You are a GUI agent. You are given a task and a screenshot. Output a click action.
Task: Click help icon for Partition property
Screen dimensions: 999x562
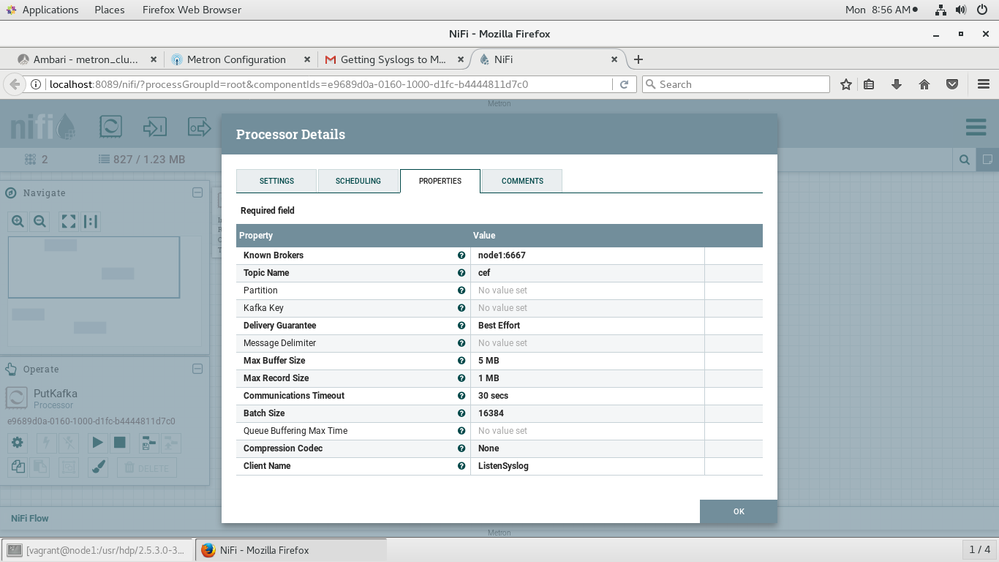click(x=461, y=291)
